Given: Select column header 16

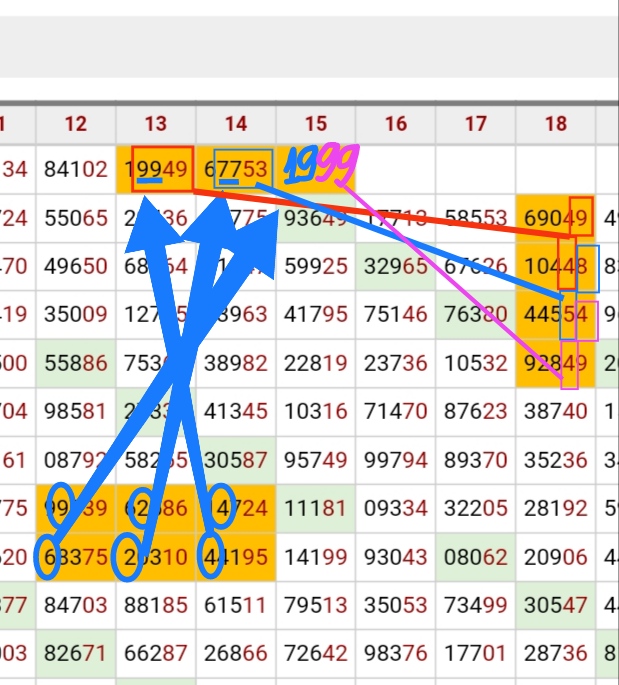Looking at the screenshot, I should pyautogui.click(x=396, y=124).
